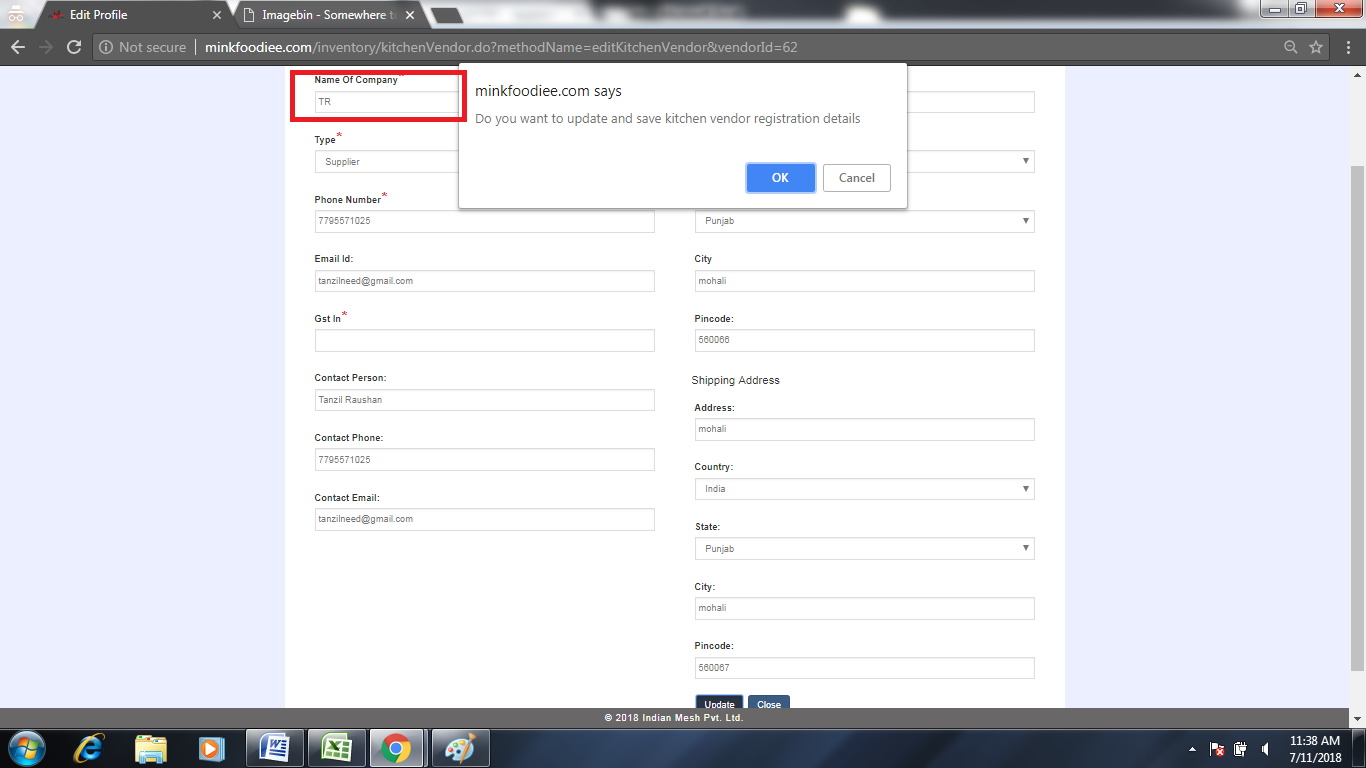This screenshot has height=768, width=1366.
Task: Click billing City mohali field
Action: coord(864,281)
